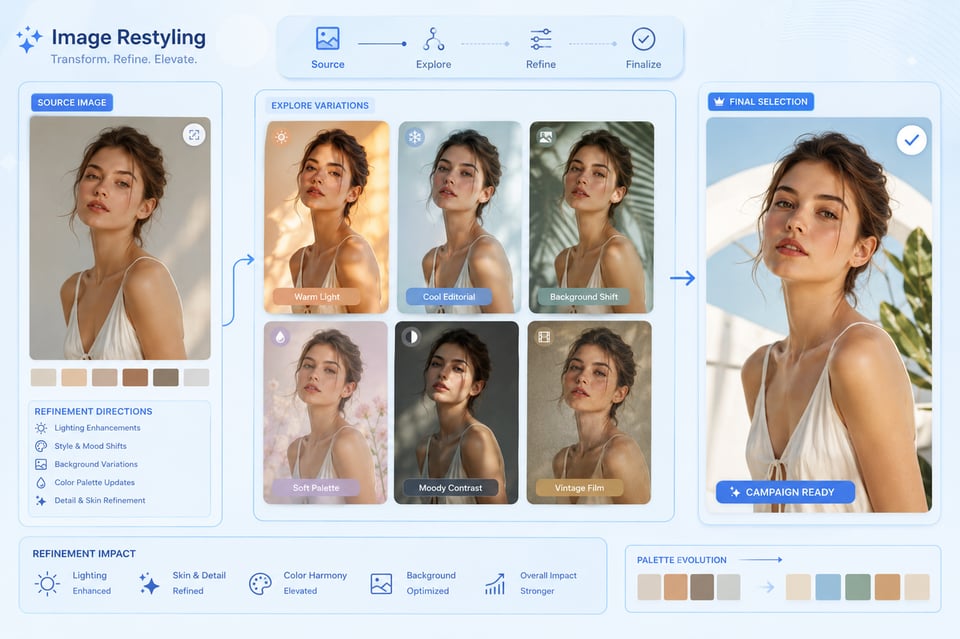Choose Background Variations direction
Screen dimensions: 960x639
point(86,464)
